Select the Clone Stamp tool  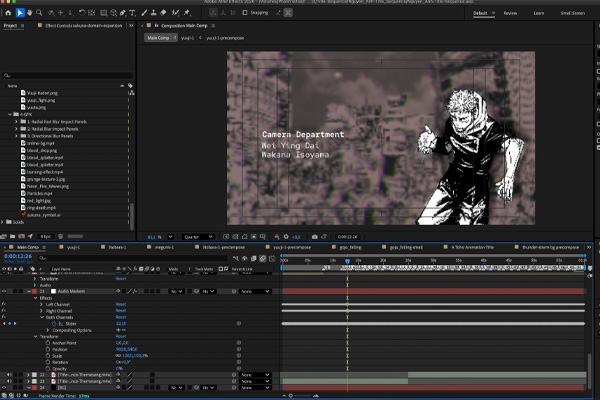point(153,13)
